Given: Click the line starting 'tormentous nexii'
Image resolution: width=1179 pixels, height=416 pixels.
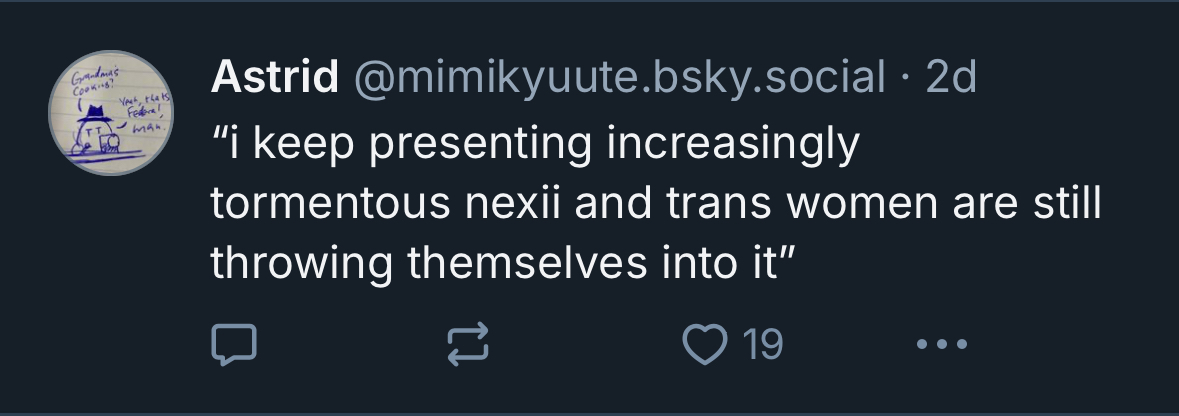Looking at the screenshot, I should [656, 203].
